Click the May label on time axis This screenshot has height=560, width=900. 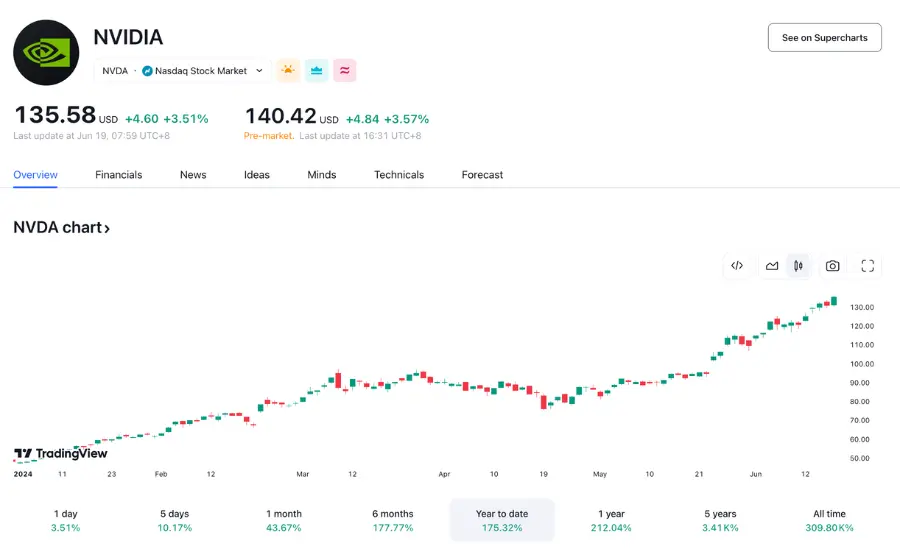click(x=600, y=474)
